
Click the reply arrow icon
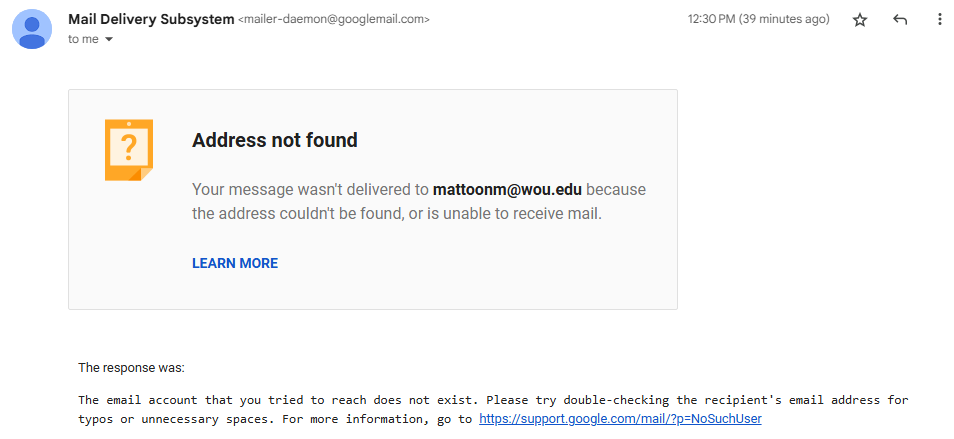point(900,20)
